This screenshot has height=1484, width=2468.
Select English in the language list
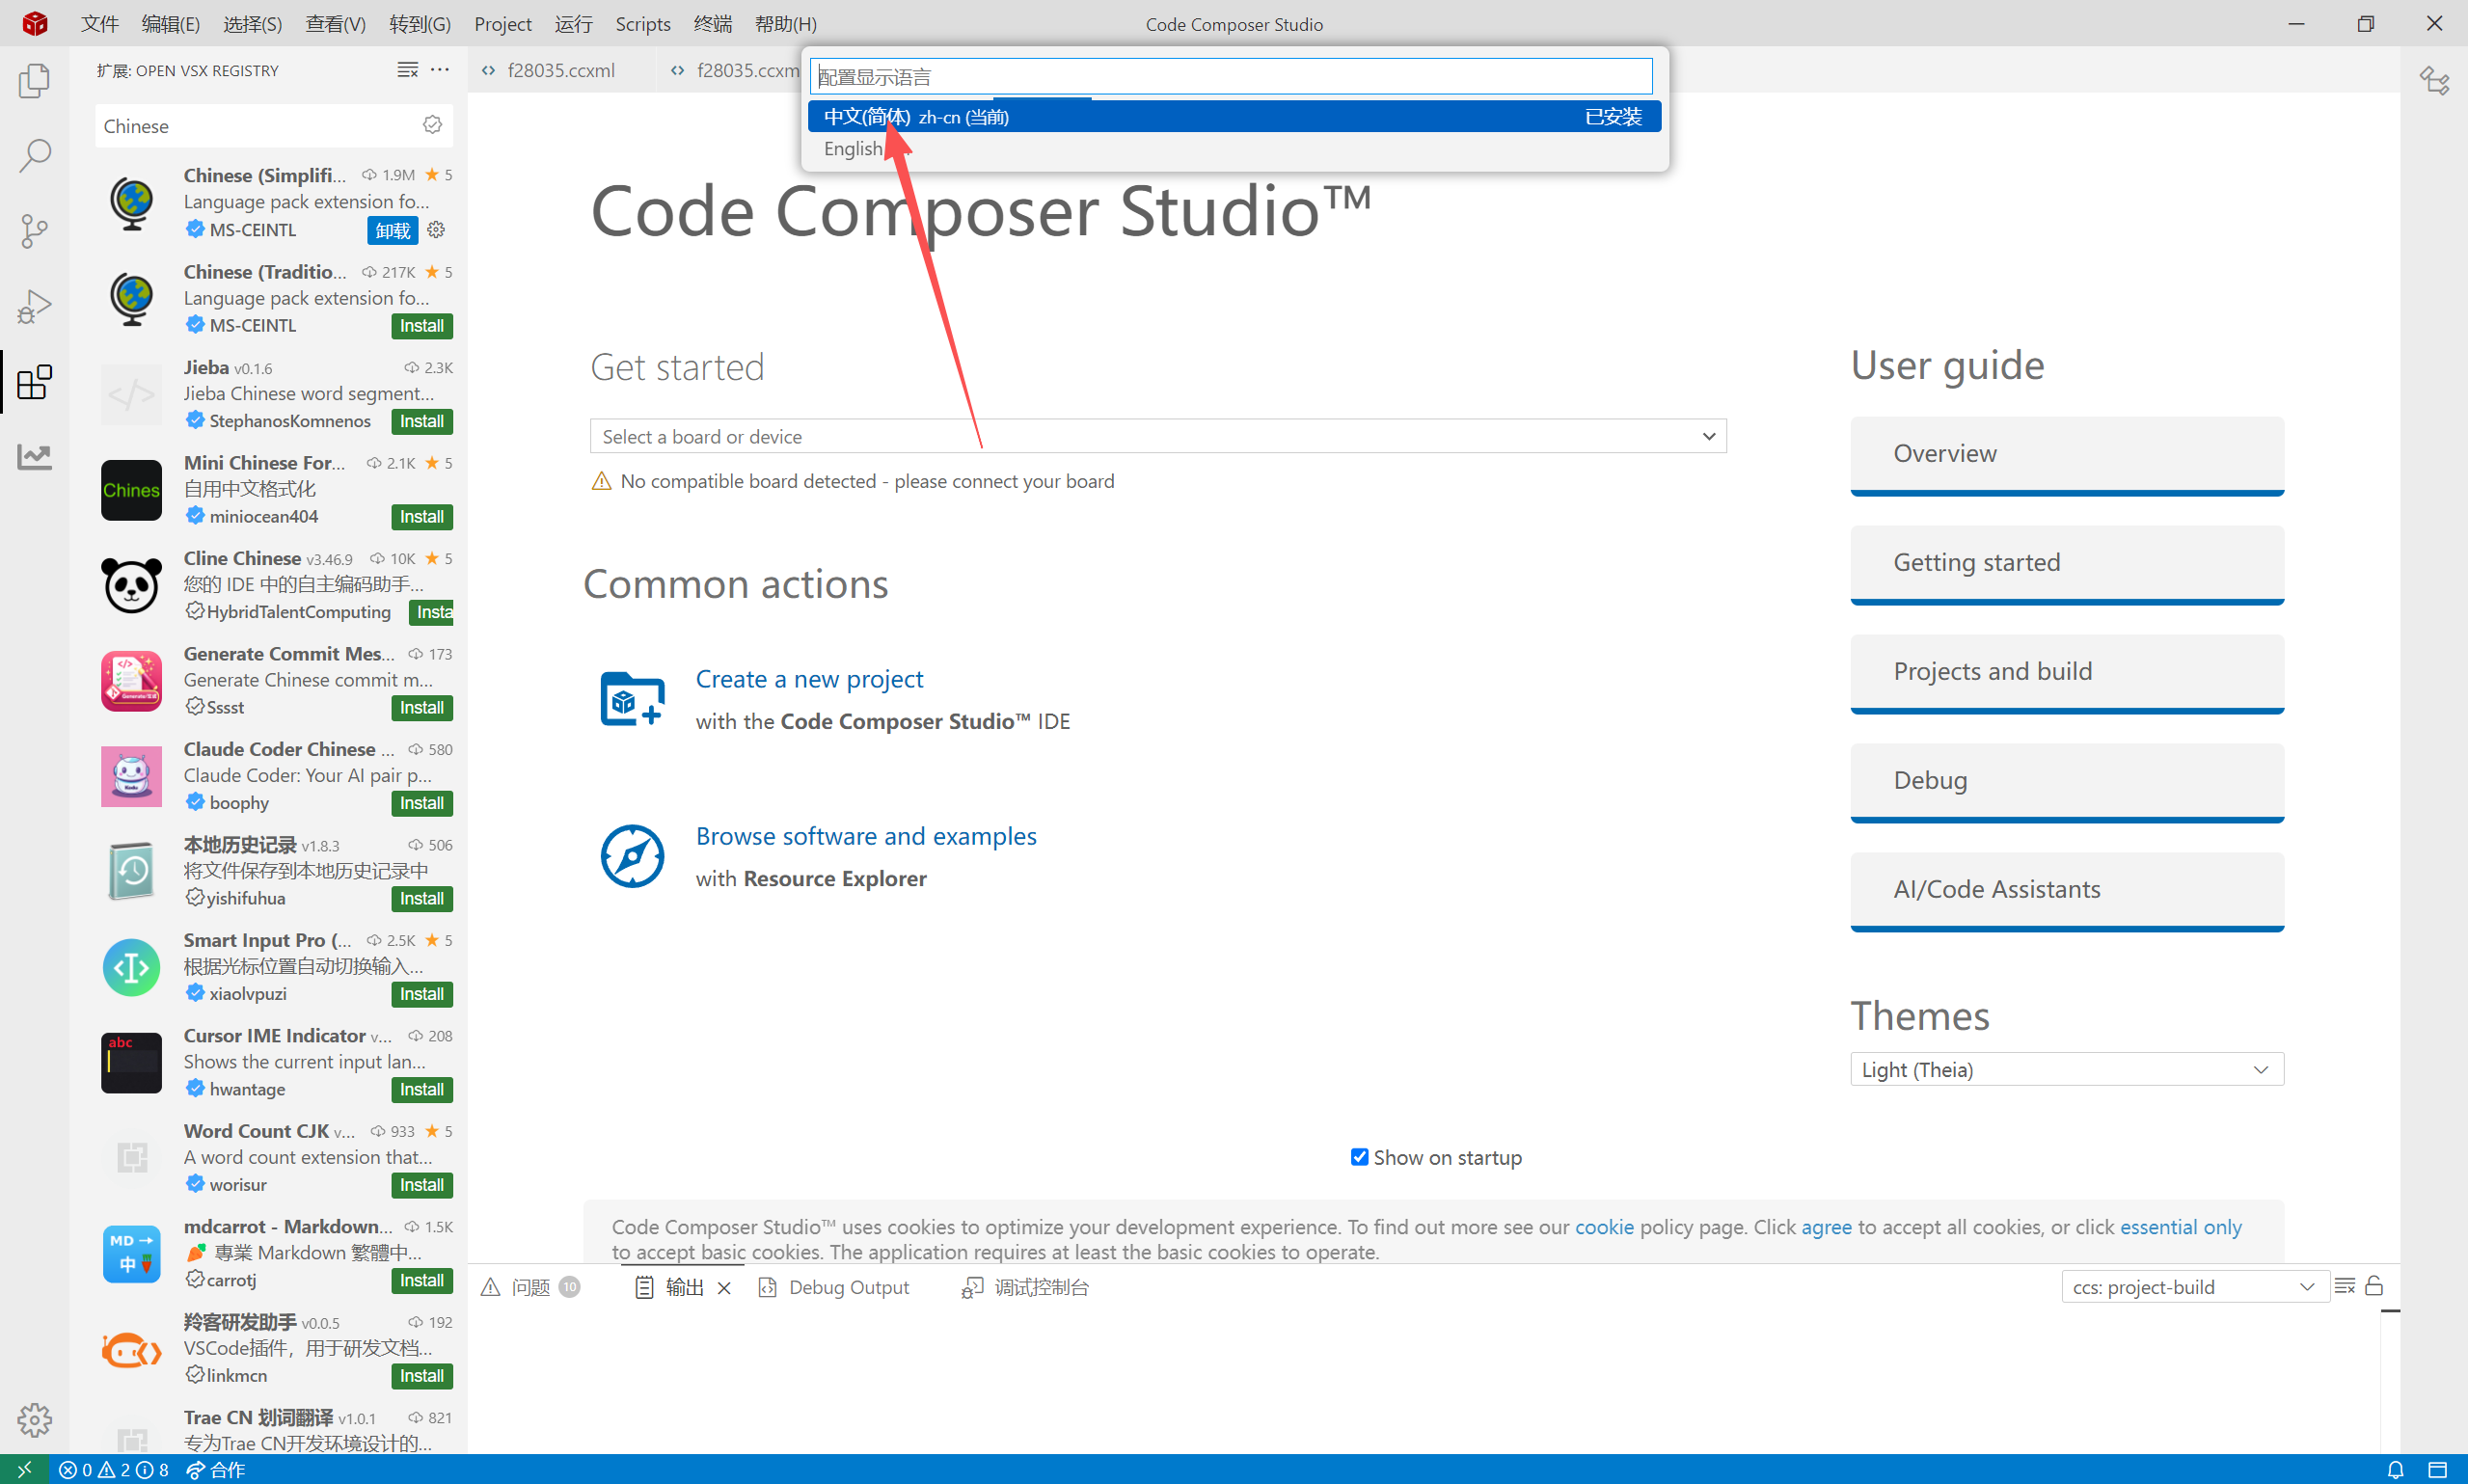pos(853,149)
